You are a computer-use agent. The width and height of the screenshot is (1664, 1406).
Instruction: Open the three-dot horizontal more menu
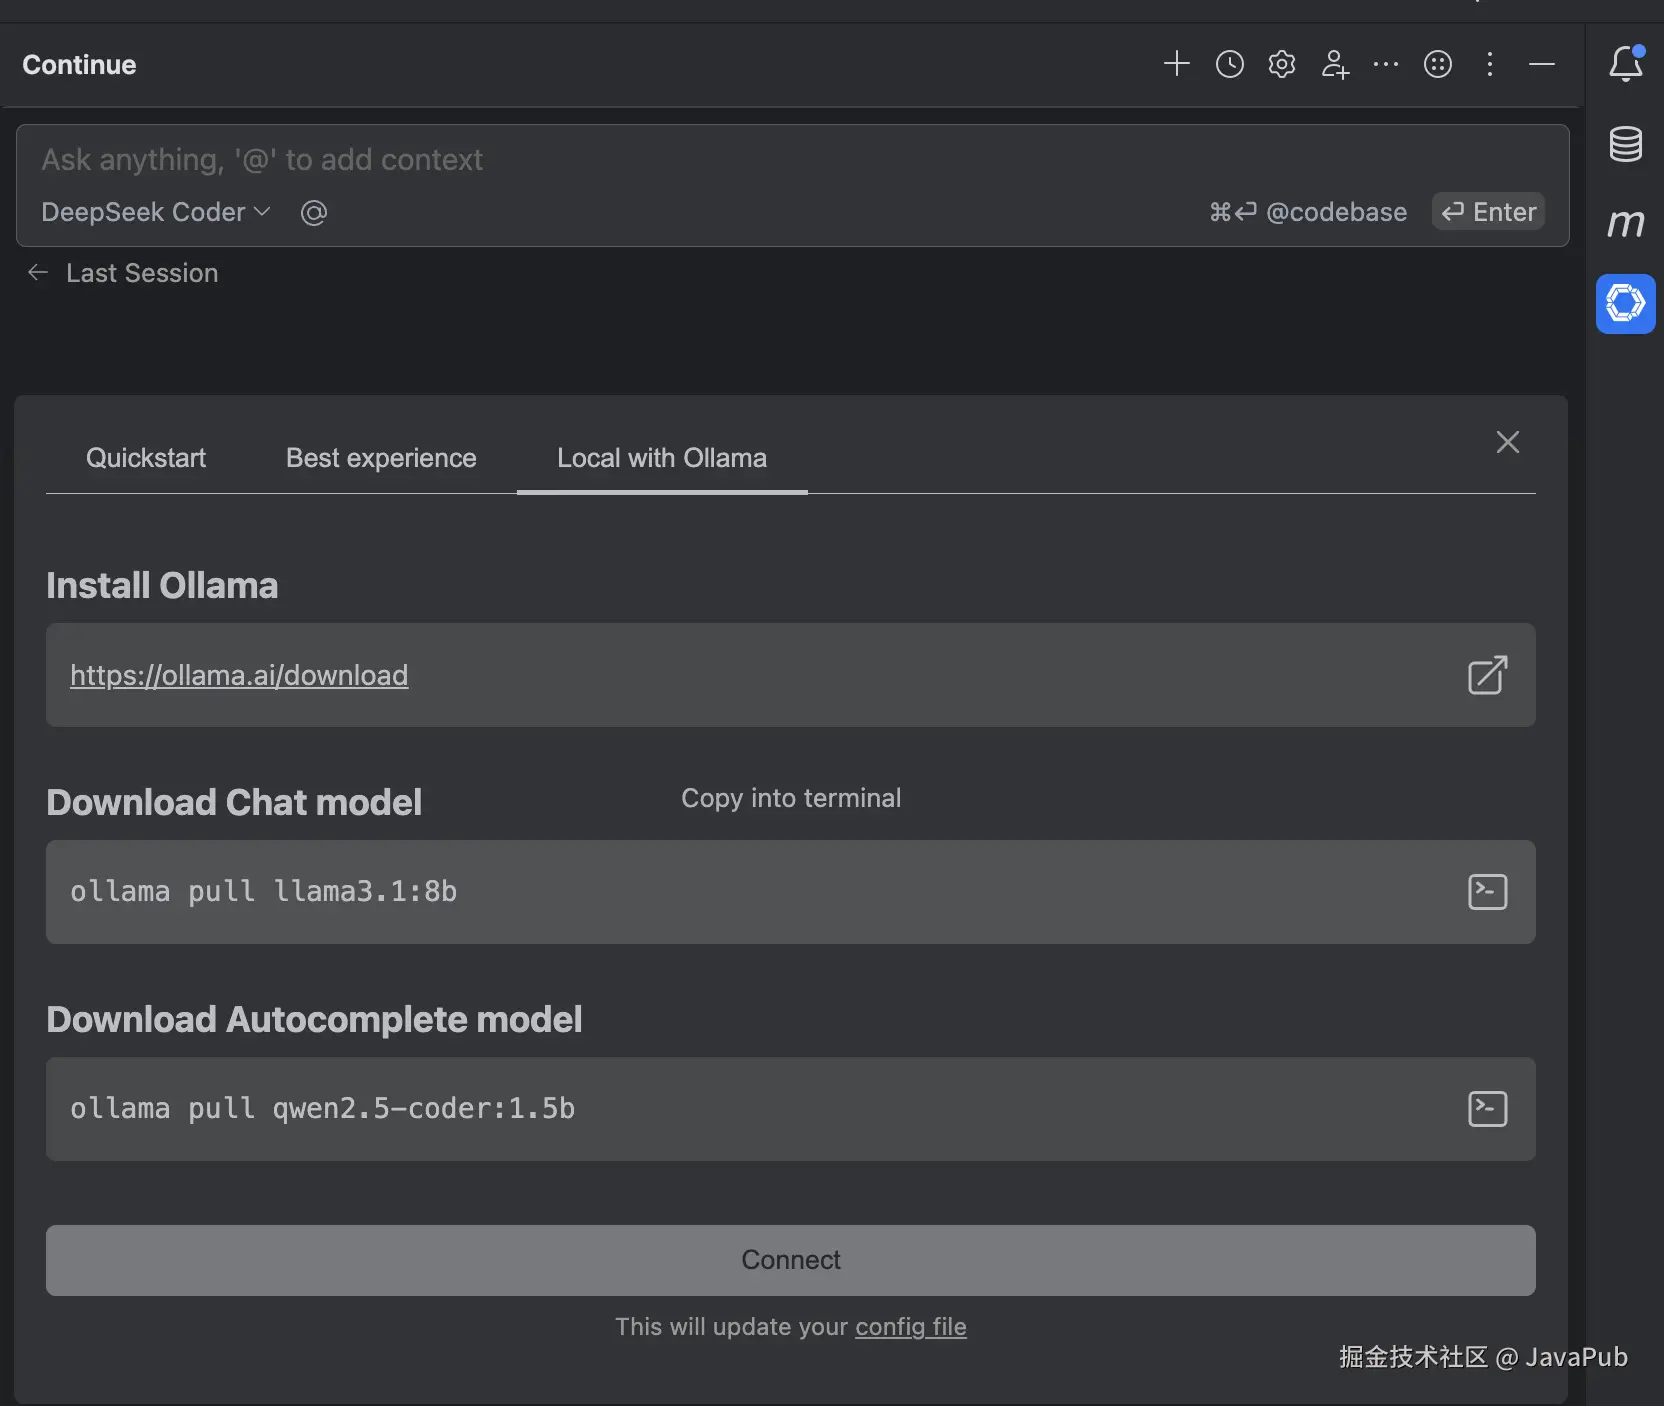(1385, 64)
